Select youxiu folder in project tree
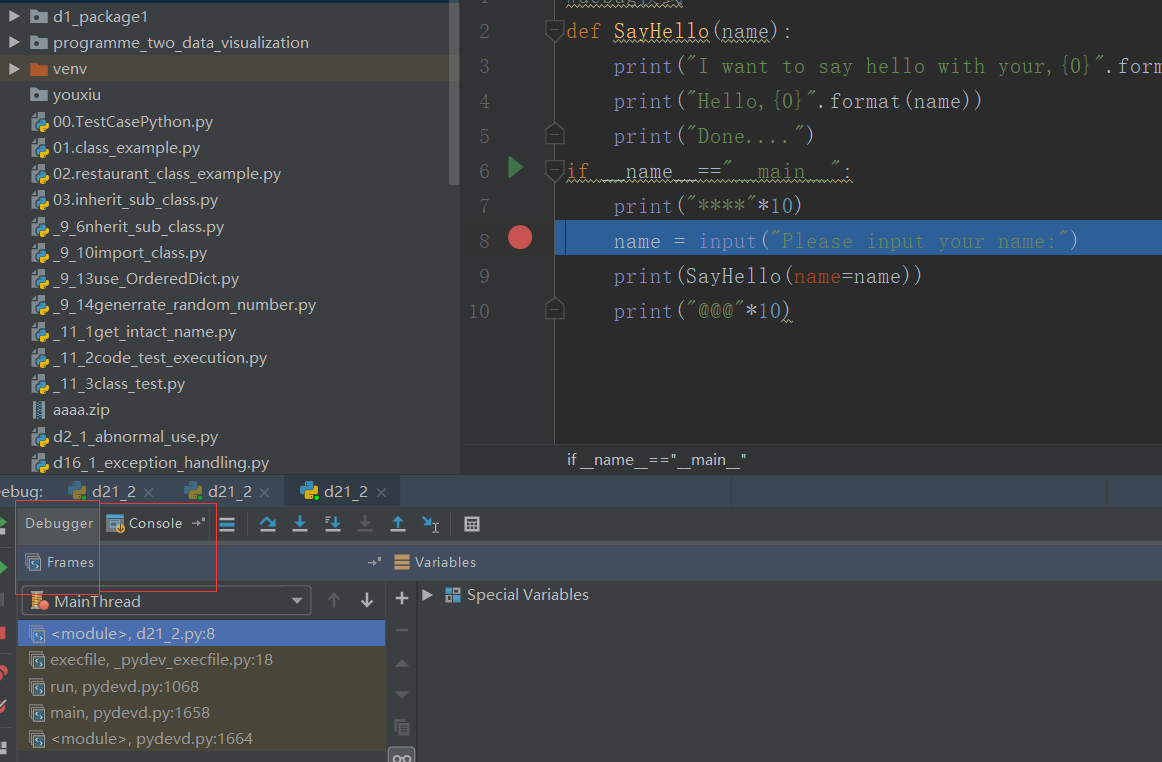 pos(66,95)
